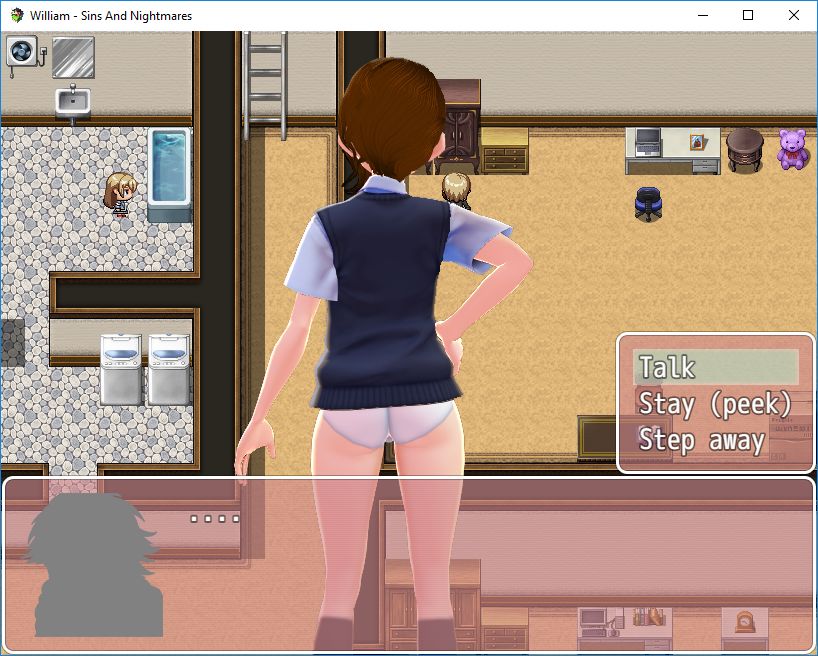
Task: Click the right washing machine
Action: [169, 370]
